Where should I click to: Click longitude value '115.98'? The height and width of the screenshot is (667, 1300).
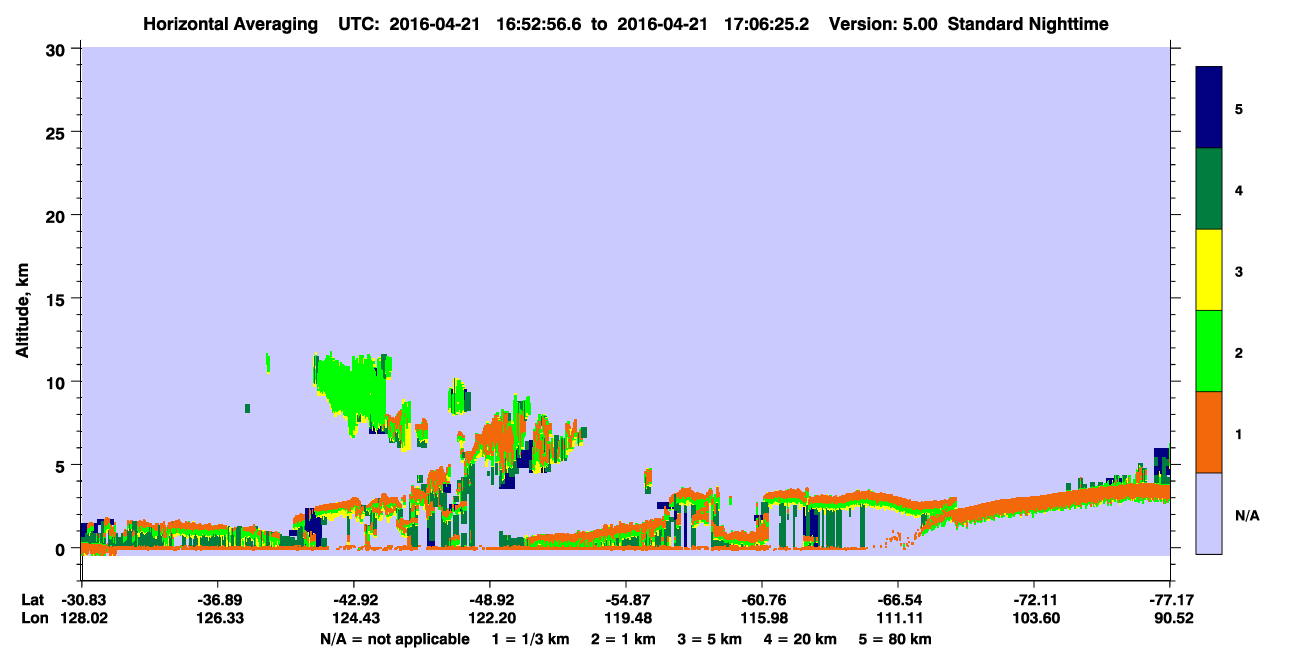click(762, 618)
